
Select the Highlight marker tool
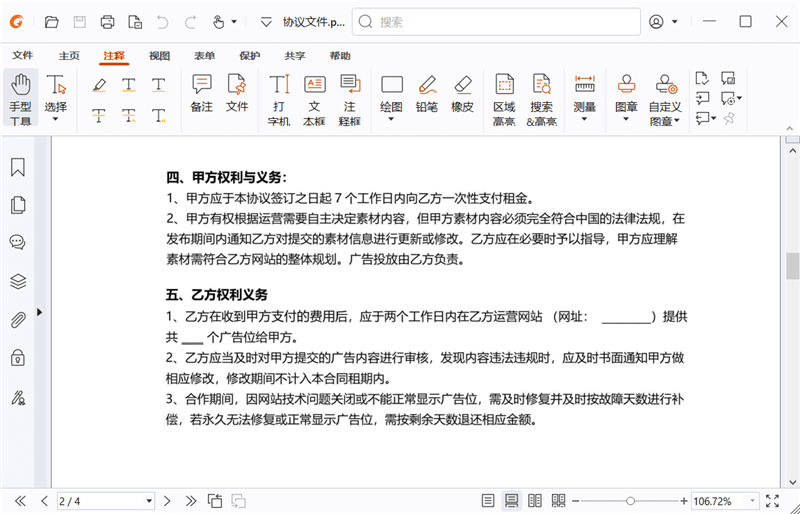(x=99, y=85)
